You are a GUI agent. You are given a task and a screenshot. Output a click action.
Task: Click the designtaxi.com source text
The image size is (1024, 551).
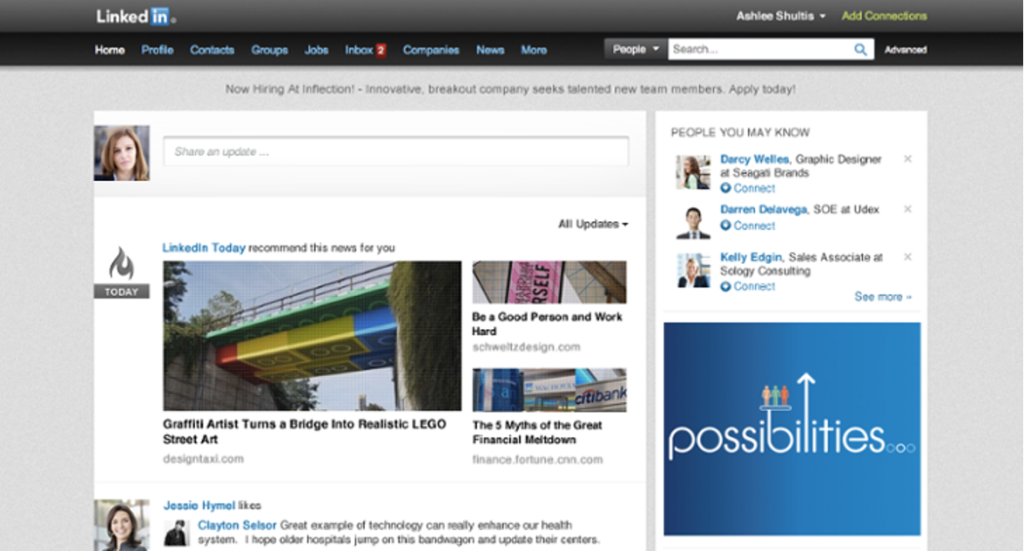[x=203, y=459]
